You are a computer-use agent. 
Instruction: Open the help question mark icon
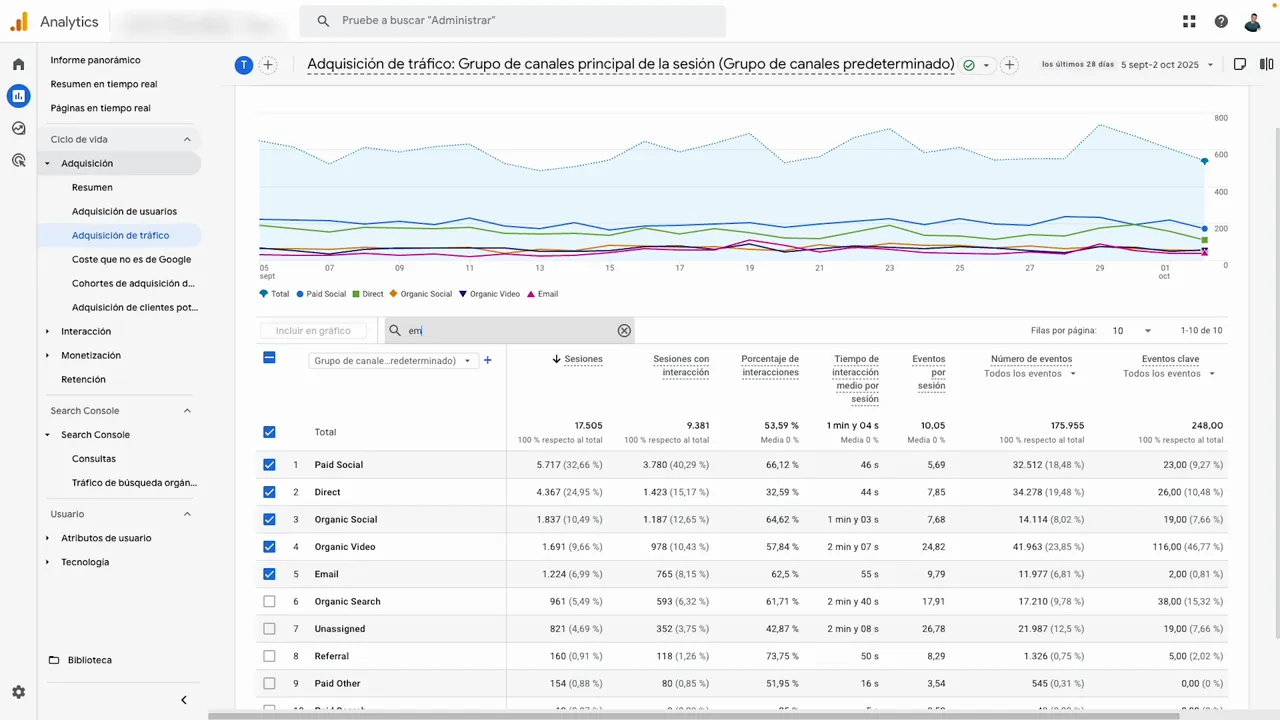pos(1221,21)
